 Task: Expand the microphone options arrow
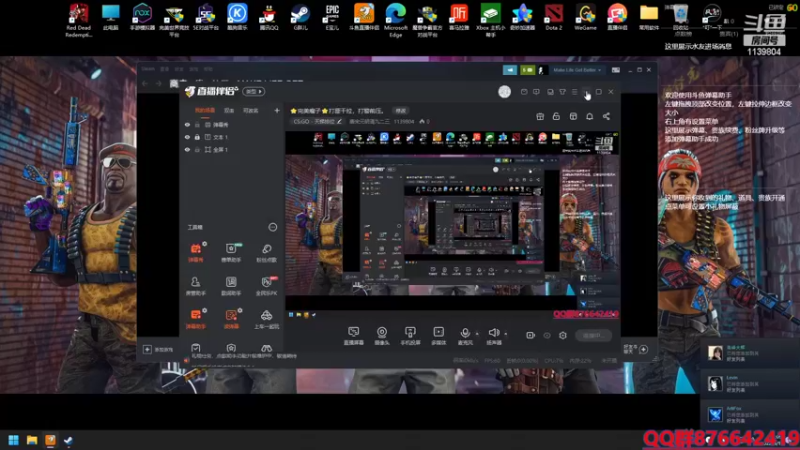coord(477,333)
